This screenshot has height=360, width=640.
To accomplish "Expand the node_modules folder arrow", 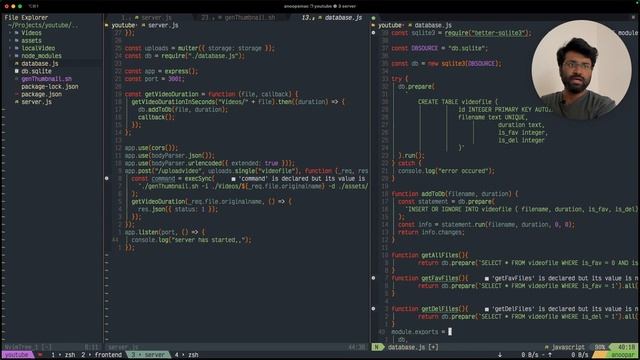I will 10,56.
